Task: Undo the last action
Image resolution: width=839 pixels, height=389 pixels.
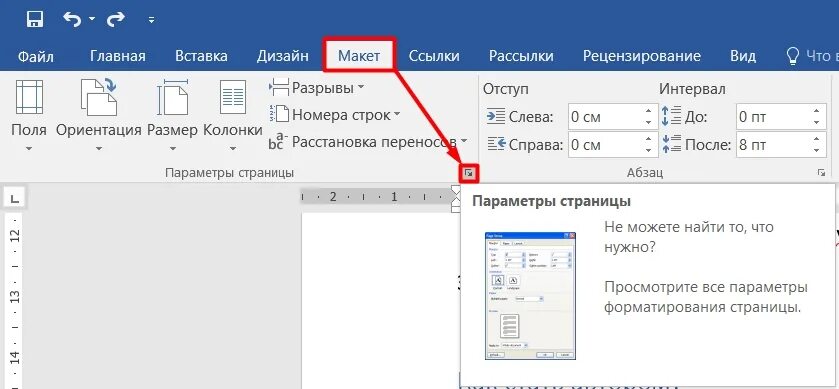Action: click(x=73, y=19)
